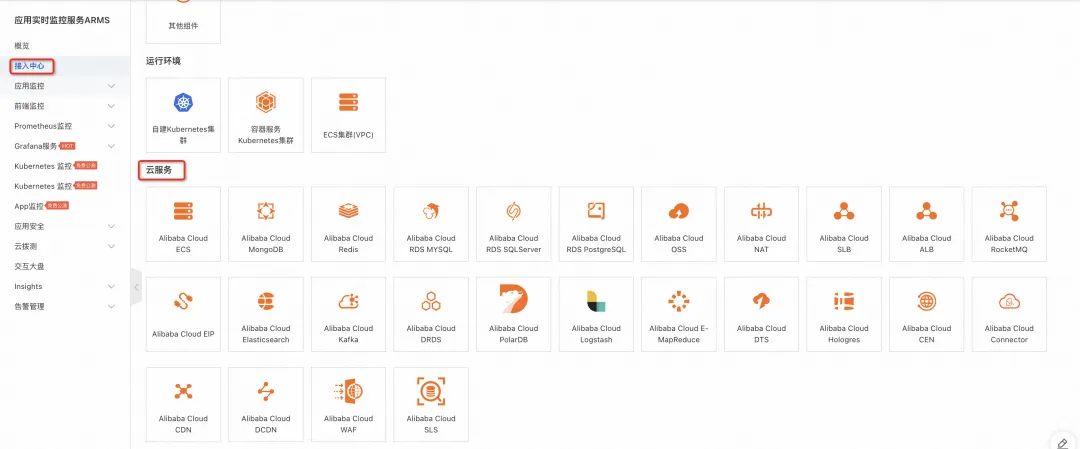
Task: Open the Alibaba Cloud MongoDB card icon
Action: [x=266, y=211]
